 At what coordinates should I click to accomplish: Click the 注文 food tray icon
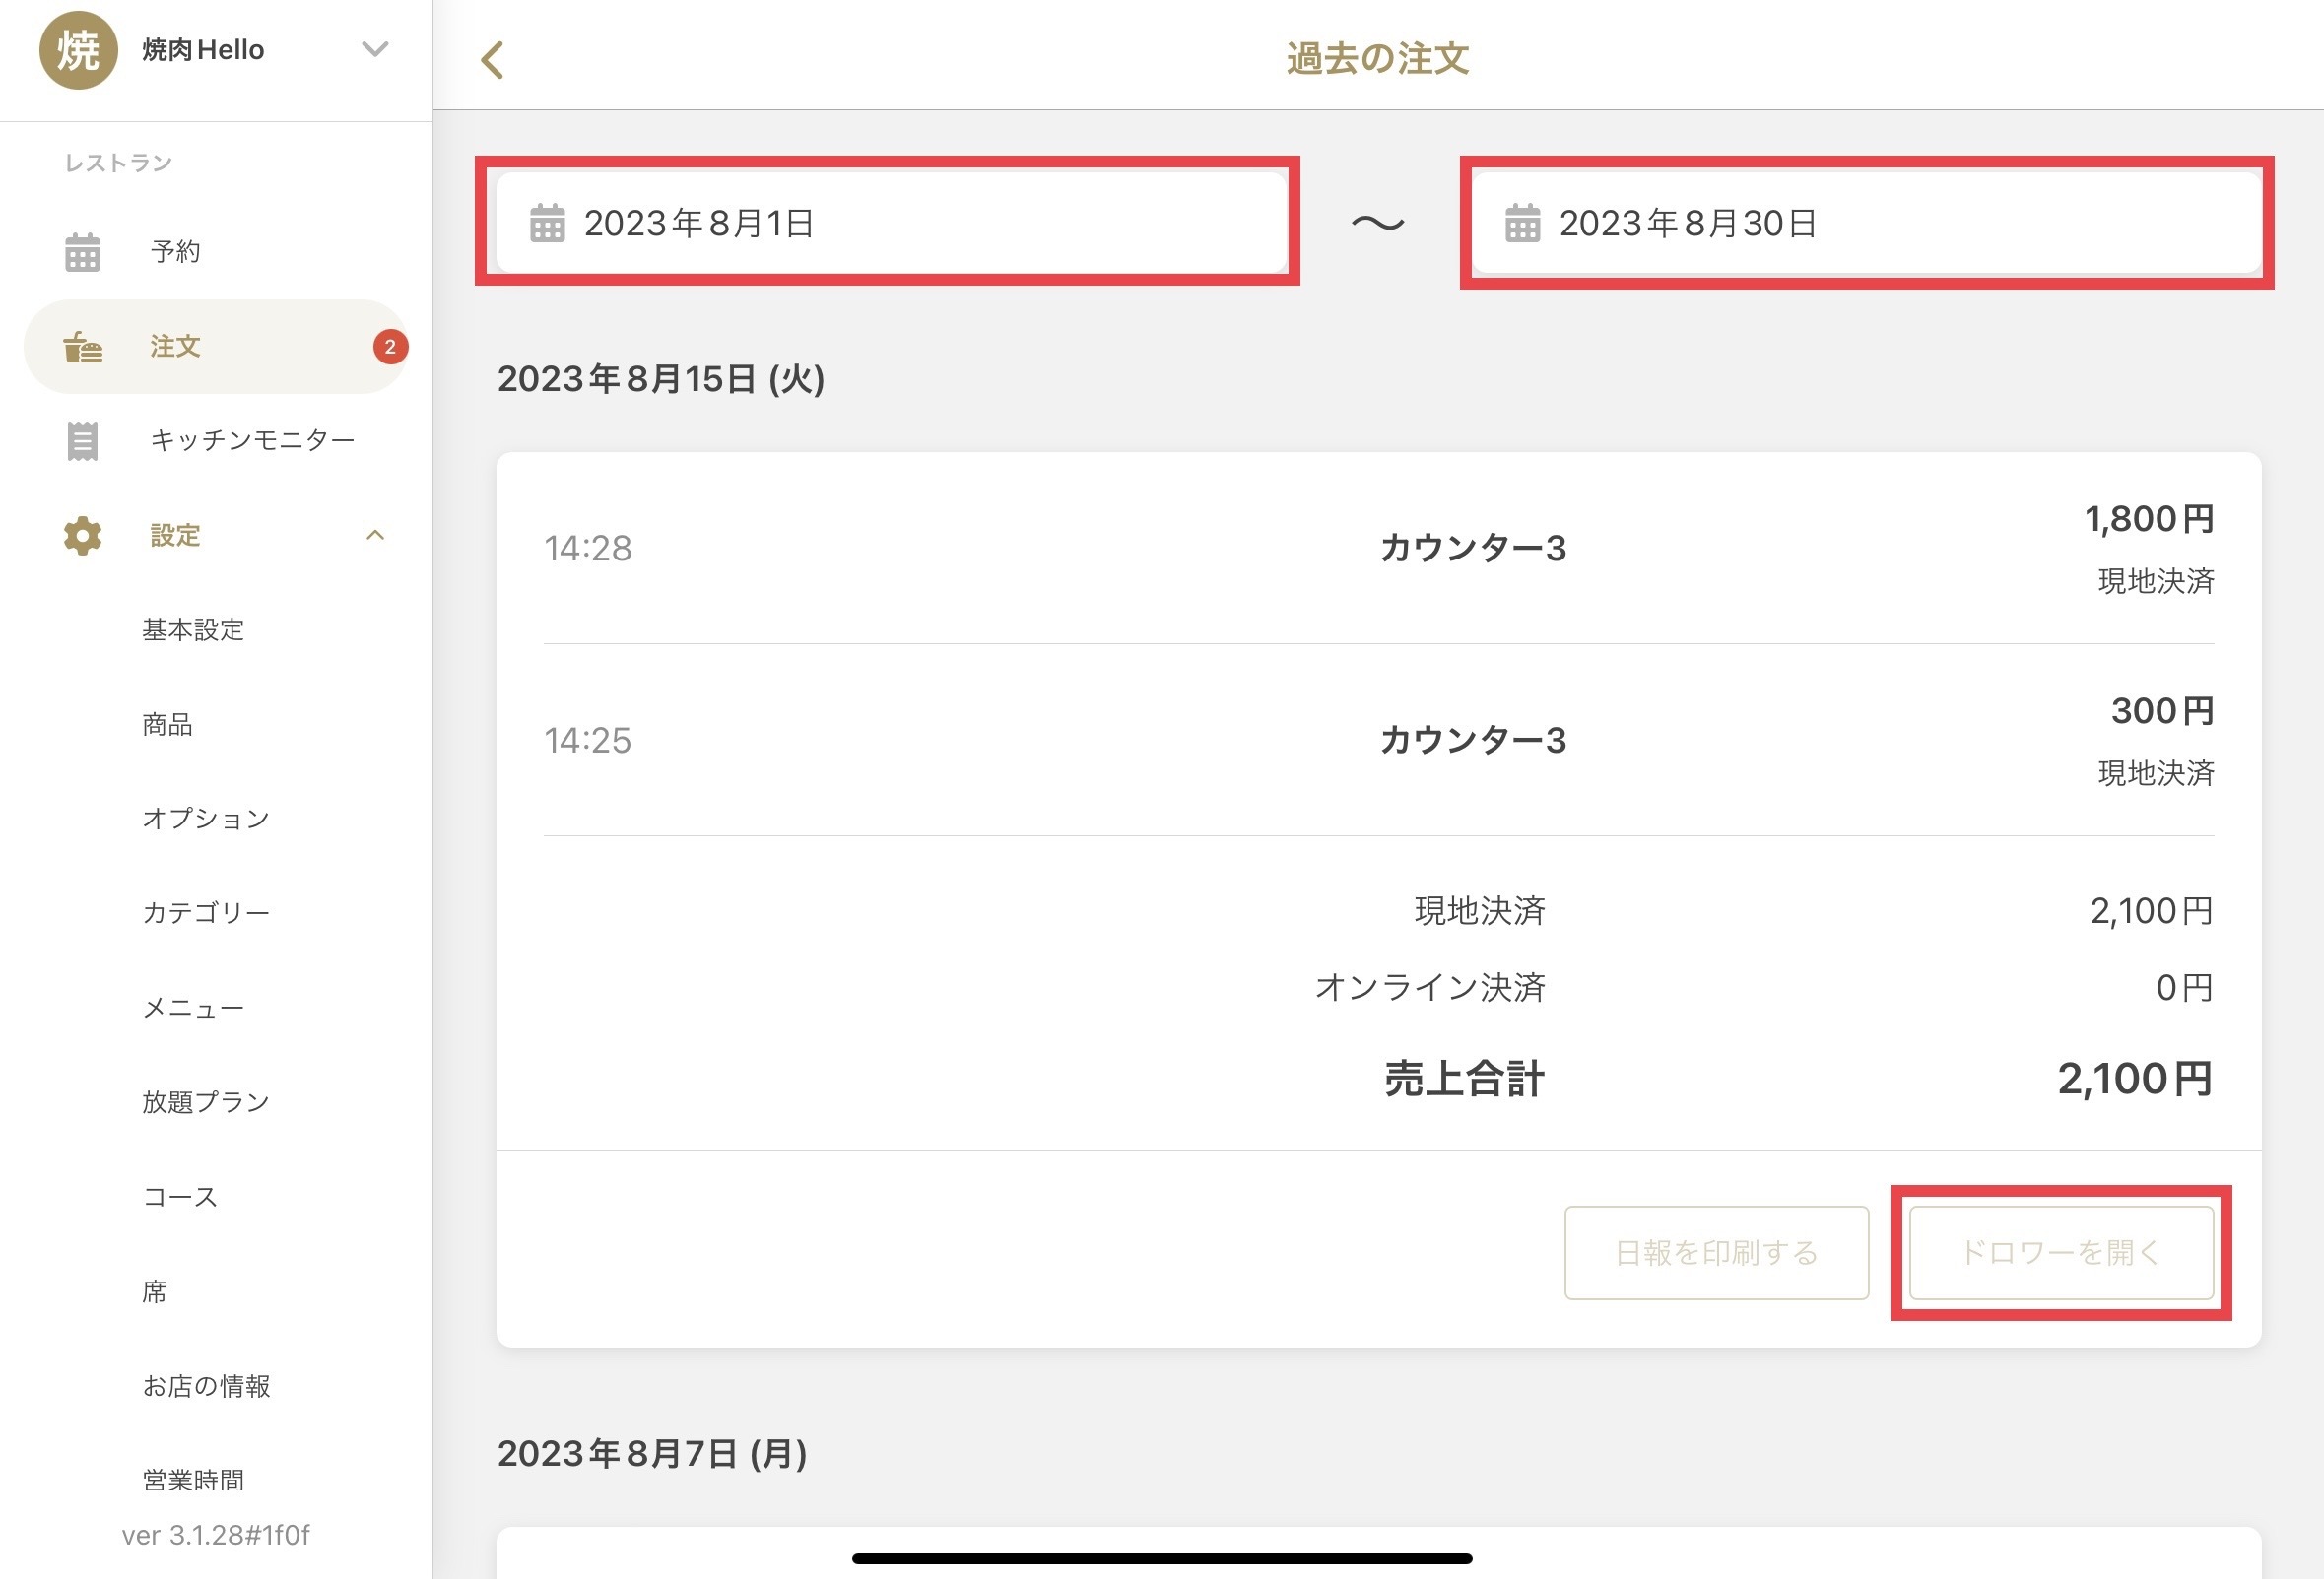pyautogui.click(x=82, y=347)
